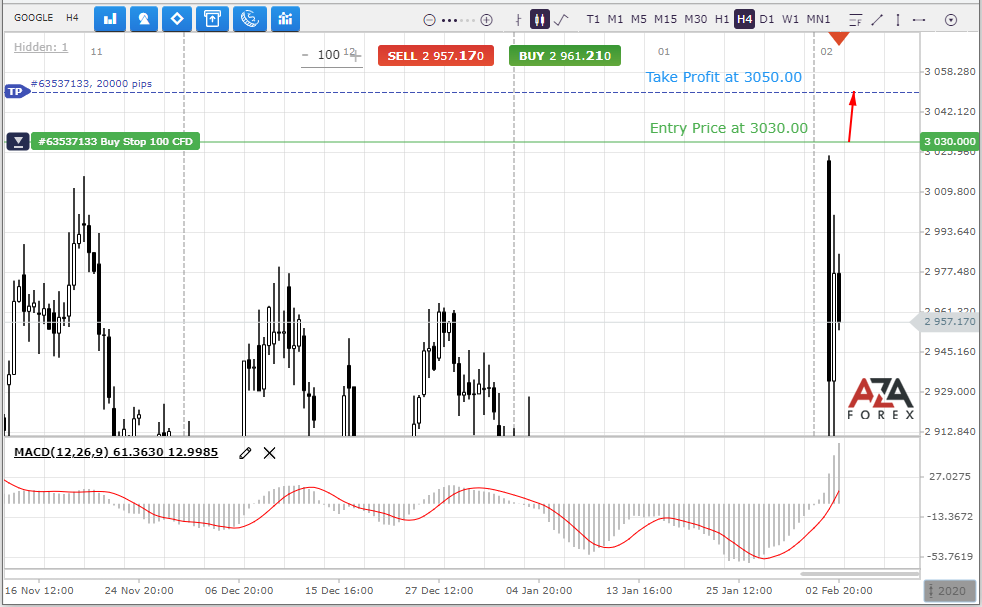Click the blue diamond toolbar button
982x607 pixels.
click(x=177, y=19)
